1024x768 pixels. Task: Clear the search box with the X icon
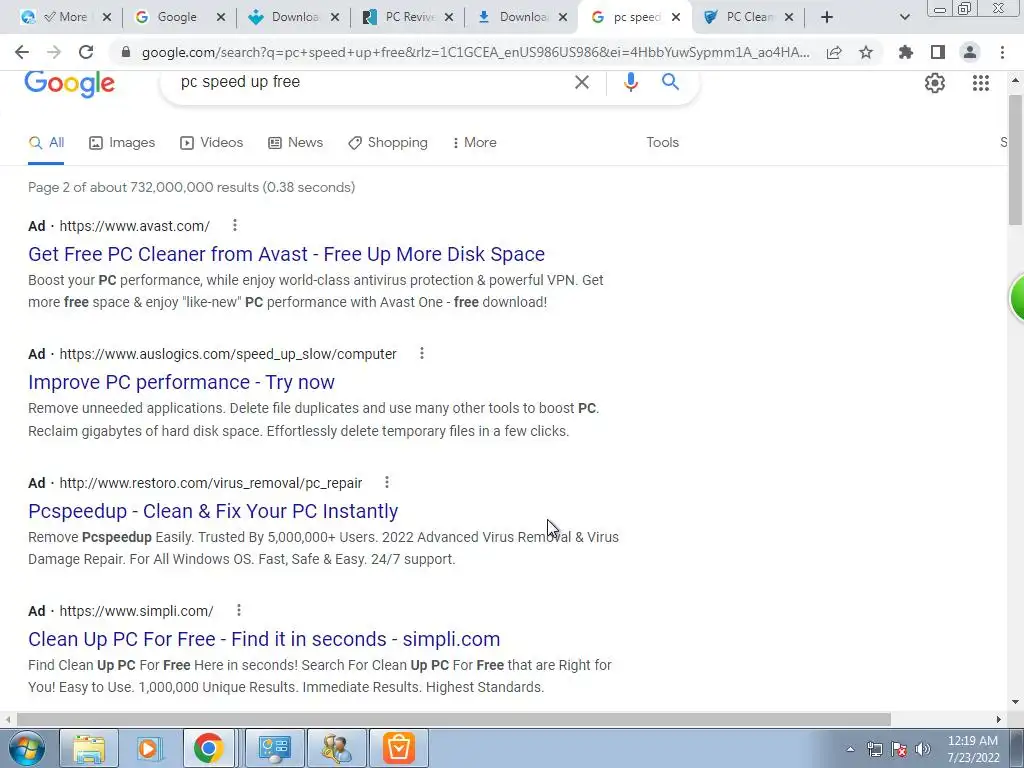pyautogui.click(x=581, y=82)
